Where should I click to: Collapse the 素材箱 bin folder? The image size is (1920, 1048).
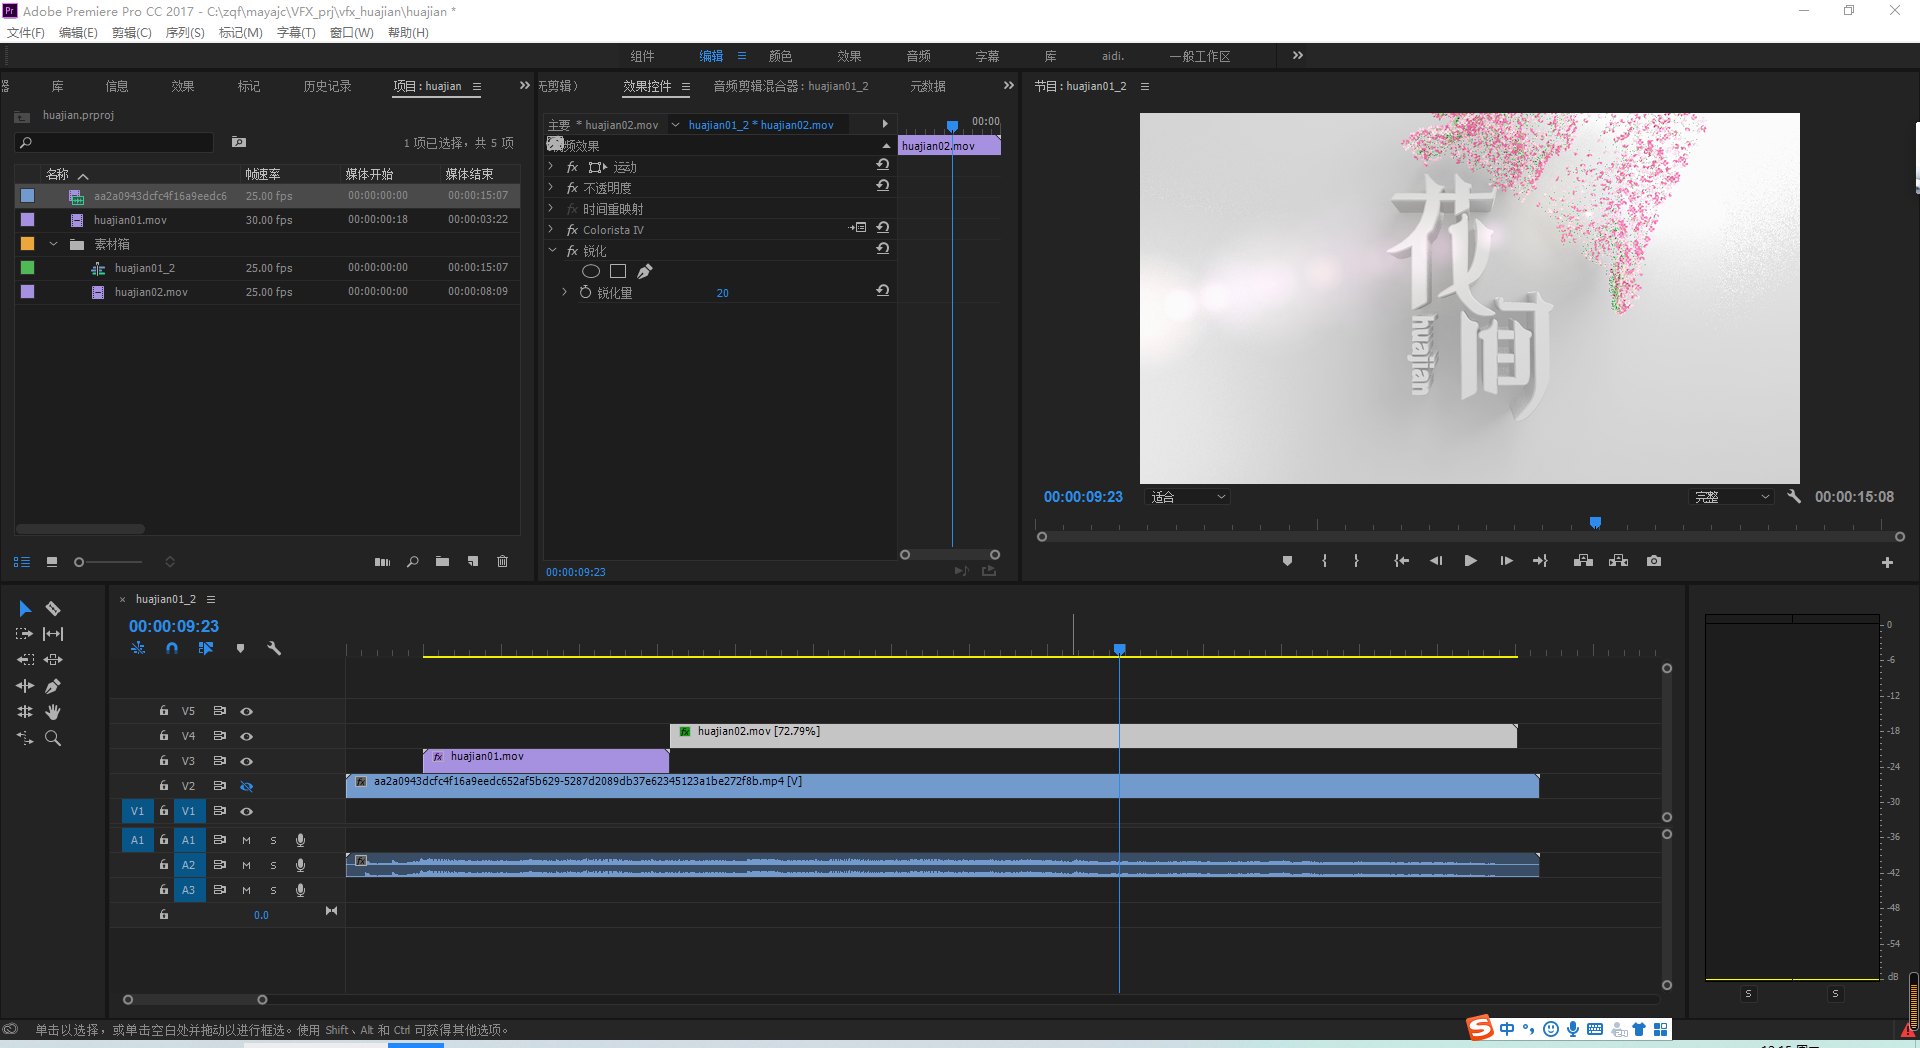point(54,244)
